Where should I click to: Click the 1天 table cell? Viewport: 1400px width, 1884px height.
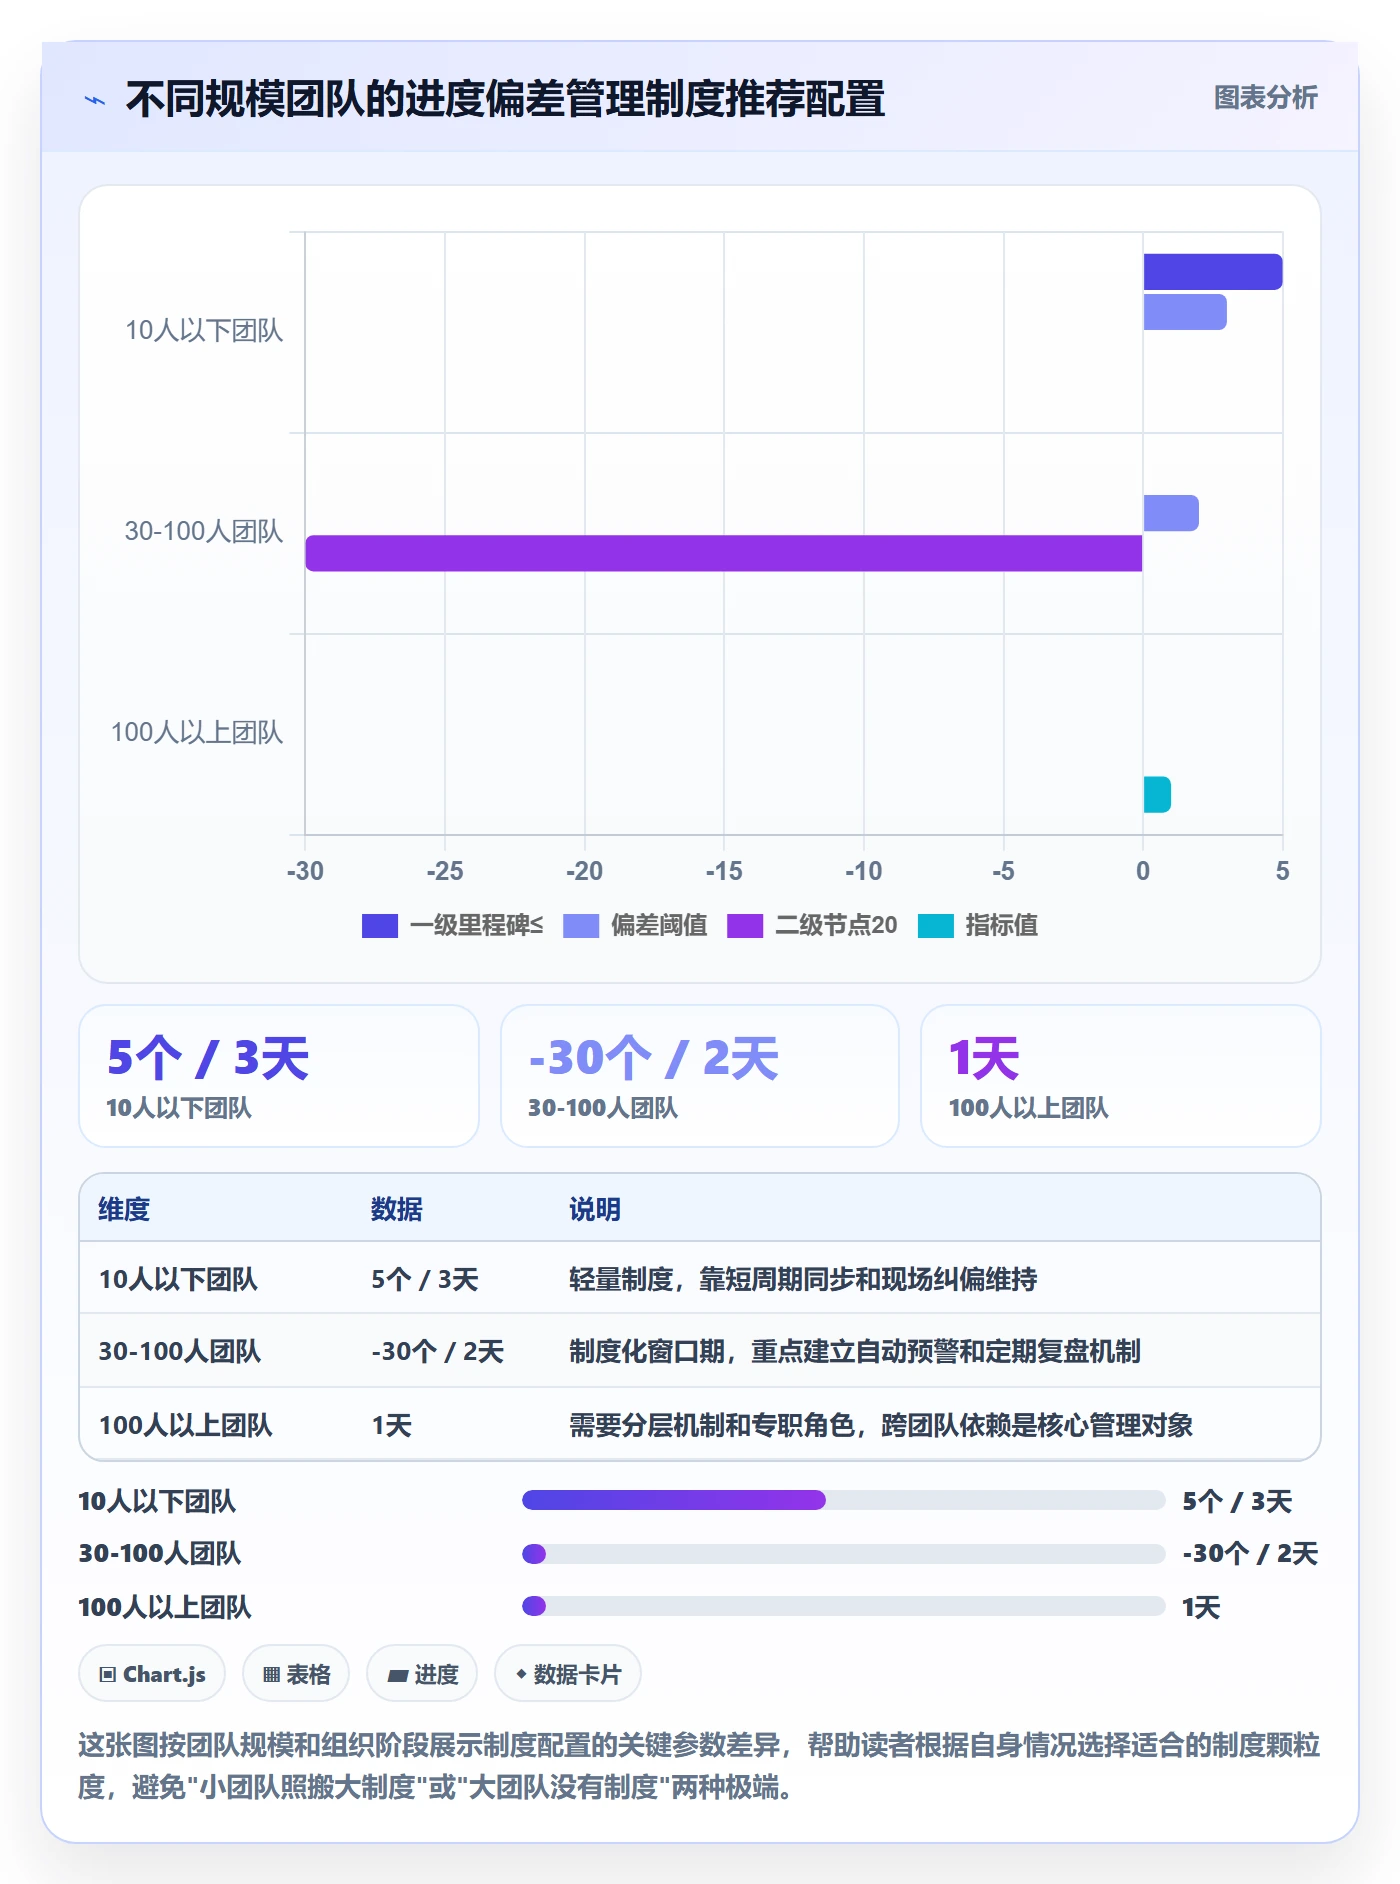(x=392, y=1425)
